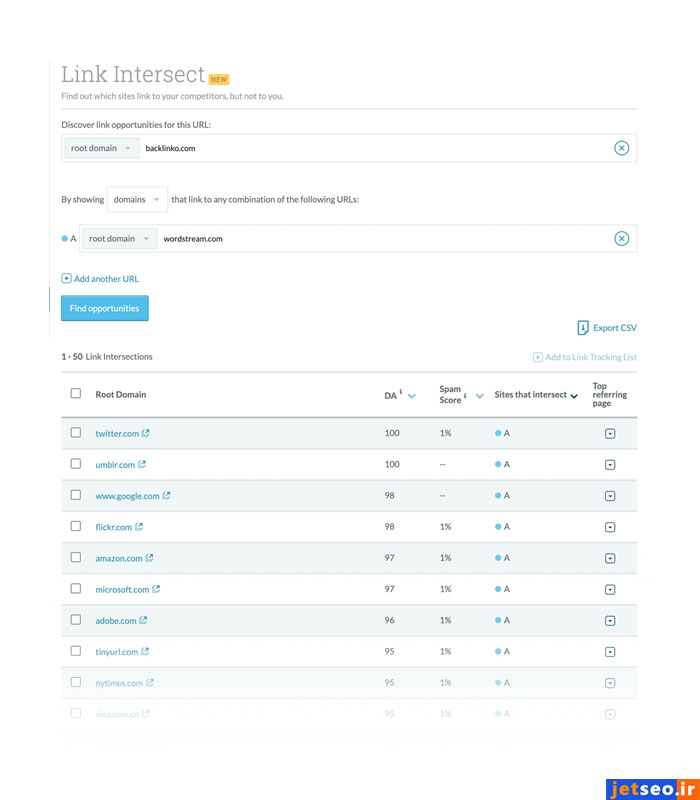Tick the microsoft.com row checkbox
The width and height of the screenshot is (700, 800).
click(x=76, y=589)
